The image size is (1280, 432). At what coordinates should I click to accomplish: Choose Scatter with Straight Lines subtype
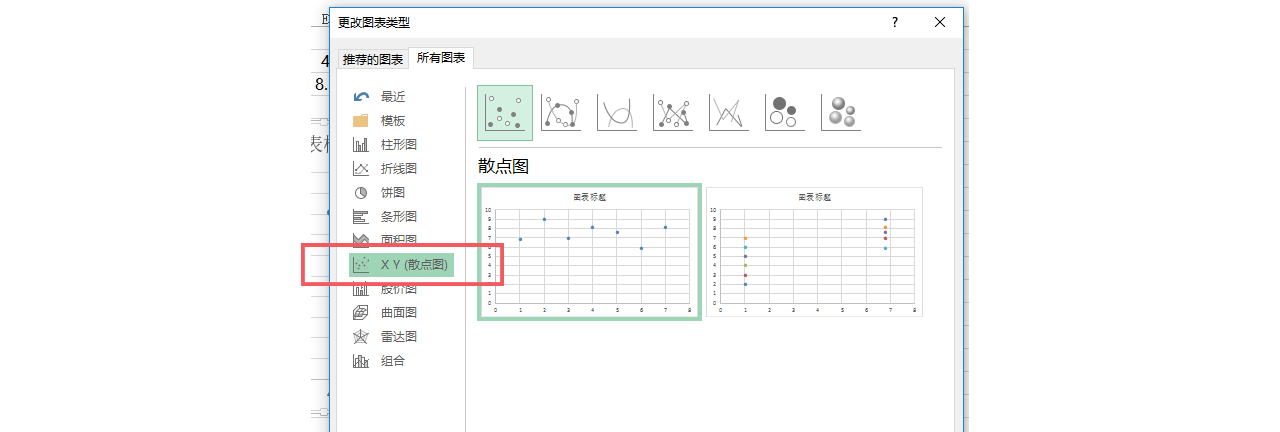tap(729, 113)
